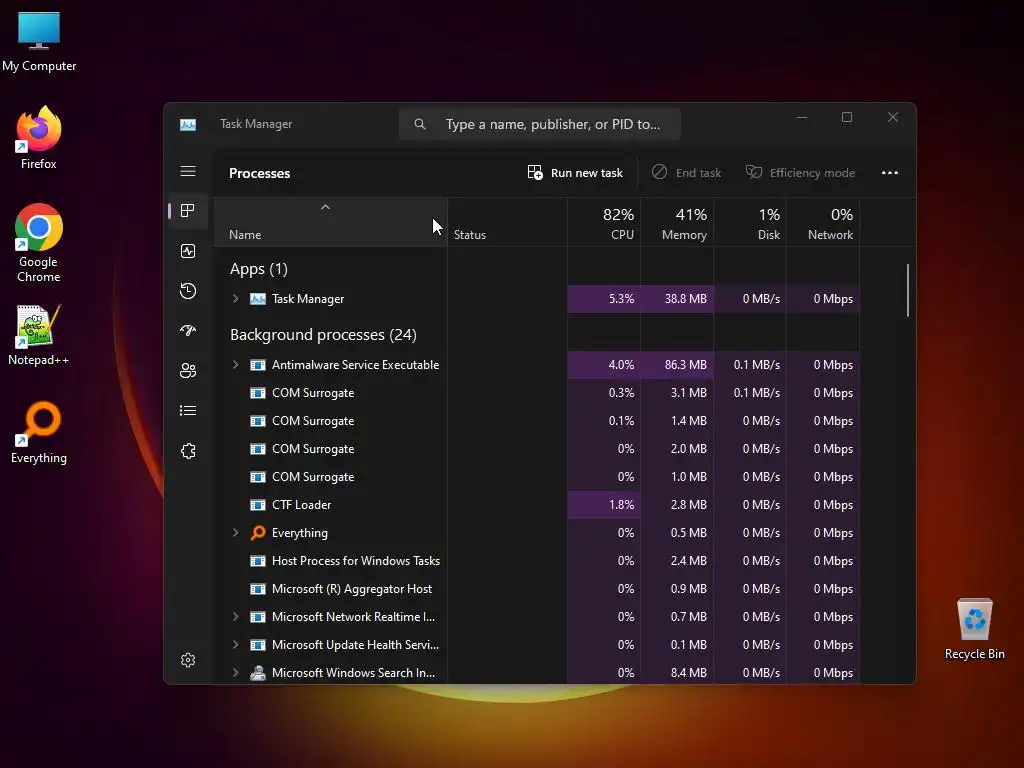Select the COM Surrogate row at 2.0 MB
1024x768 pixels.
pyautogui.click(x=536, y=449)
